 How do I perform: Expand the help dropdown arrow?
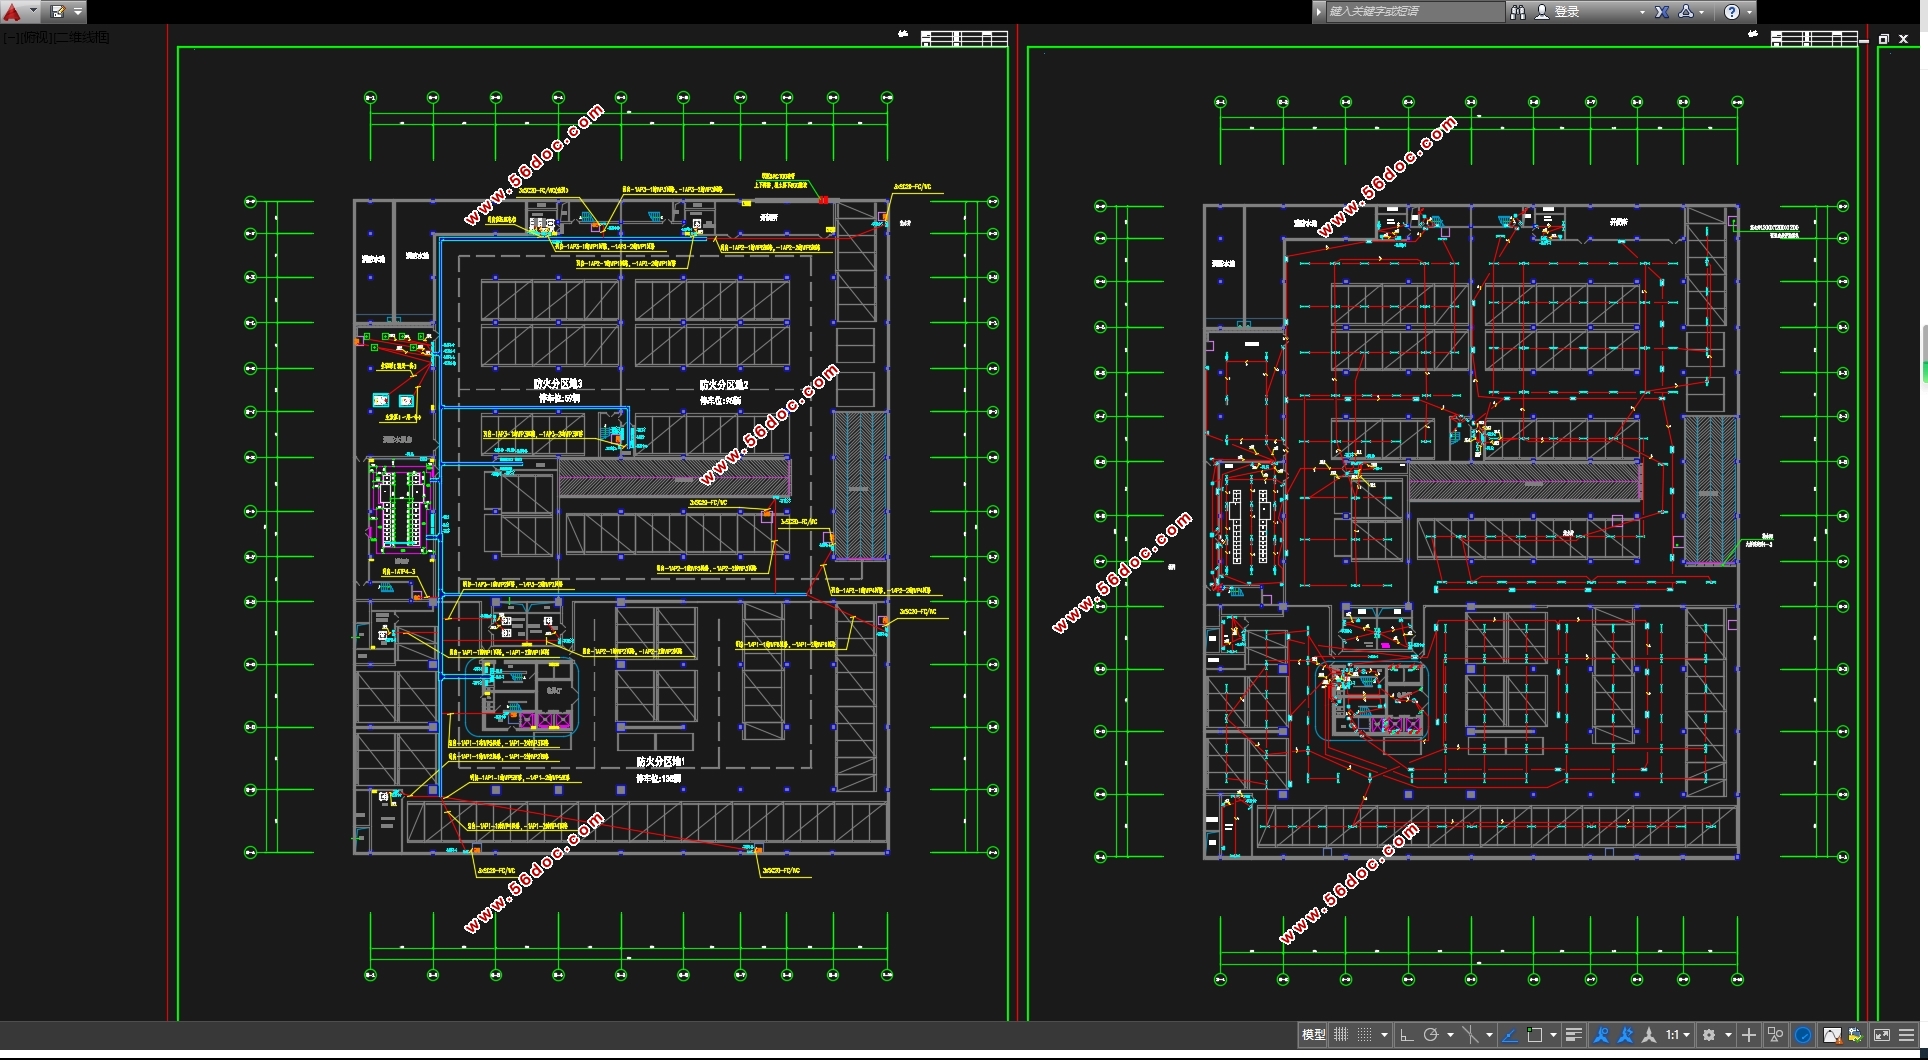[1749, 12]
